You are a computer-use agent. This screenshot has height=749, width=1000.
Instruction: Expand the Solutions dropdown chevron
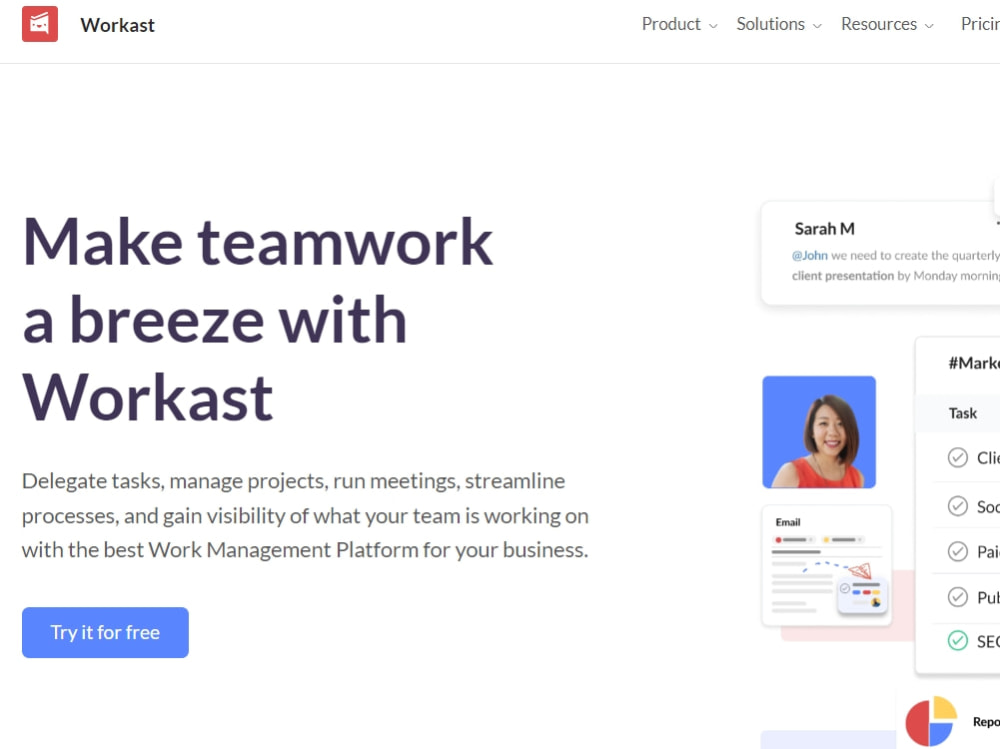(x=817, y=26)
